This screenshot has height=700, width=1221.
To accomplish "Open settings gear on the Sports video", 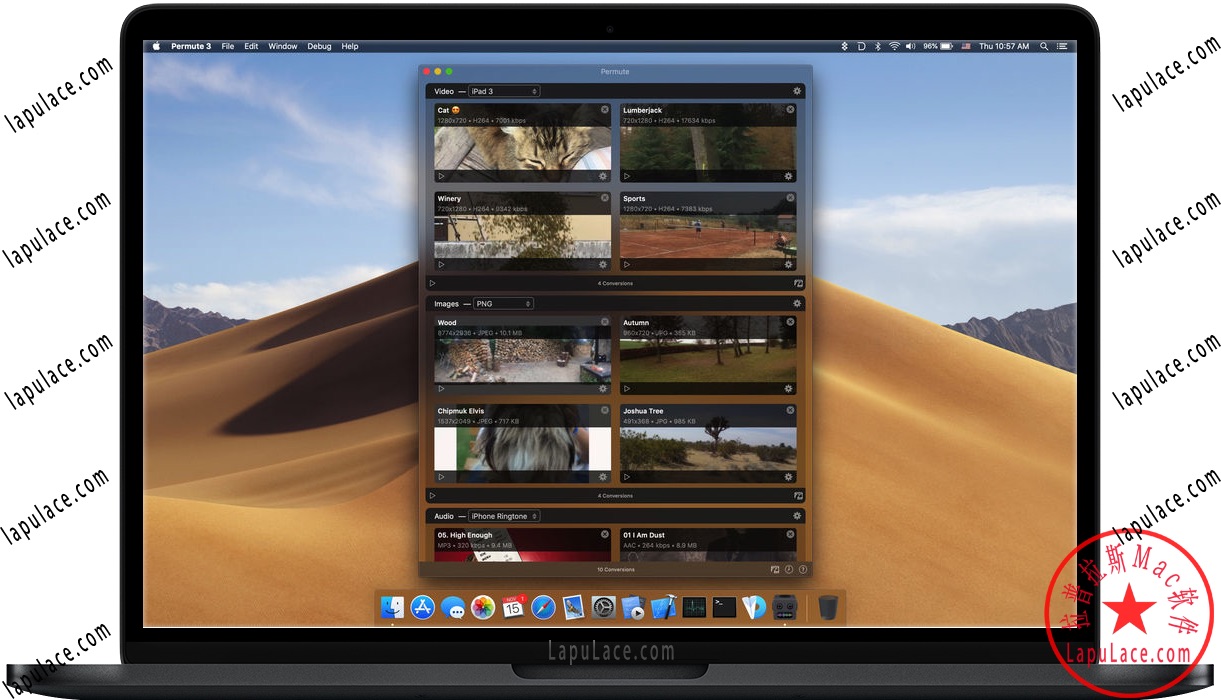I will (x=788, y=264).
